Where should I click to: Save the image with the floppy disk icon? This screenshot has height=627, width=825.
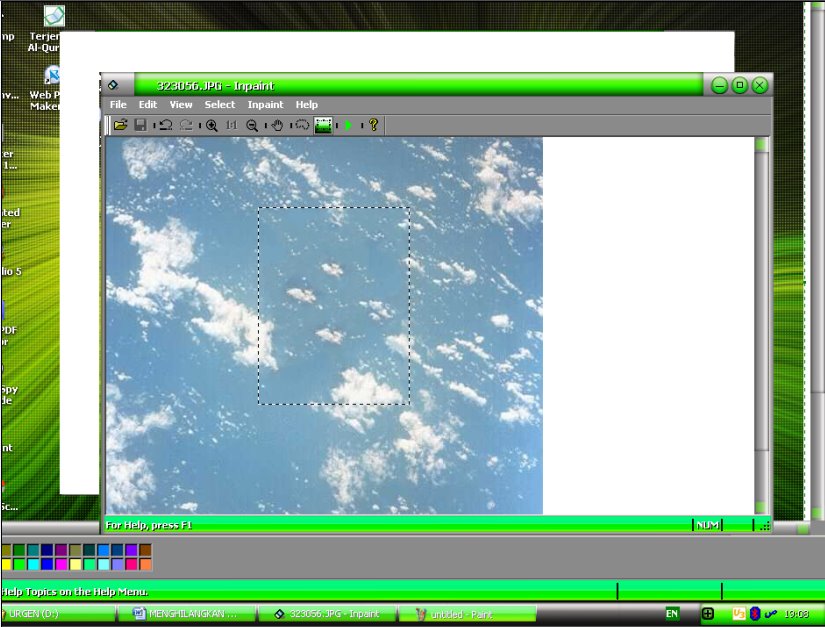point(140,125)
